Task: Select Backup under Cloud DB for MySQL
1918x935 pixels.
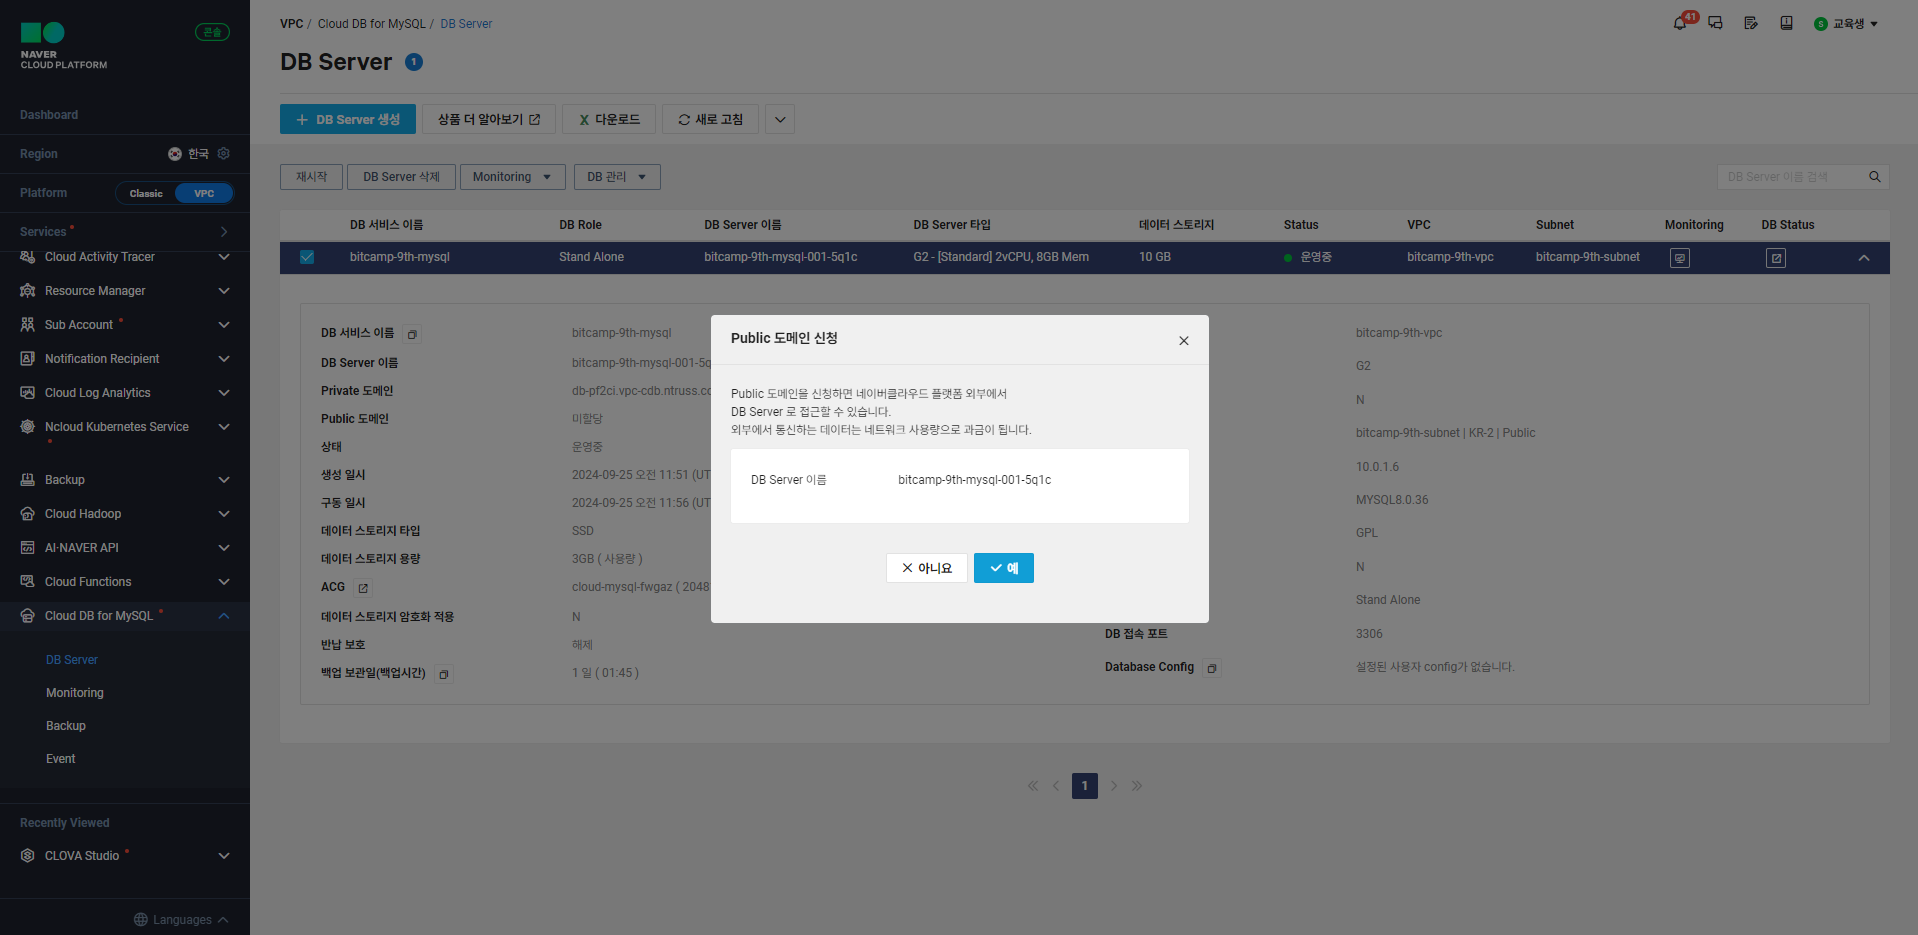Action: click(x=66, y=726)
